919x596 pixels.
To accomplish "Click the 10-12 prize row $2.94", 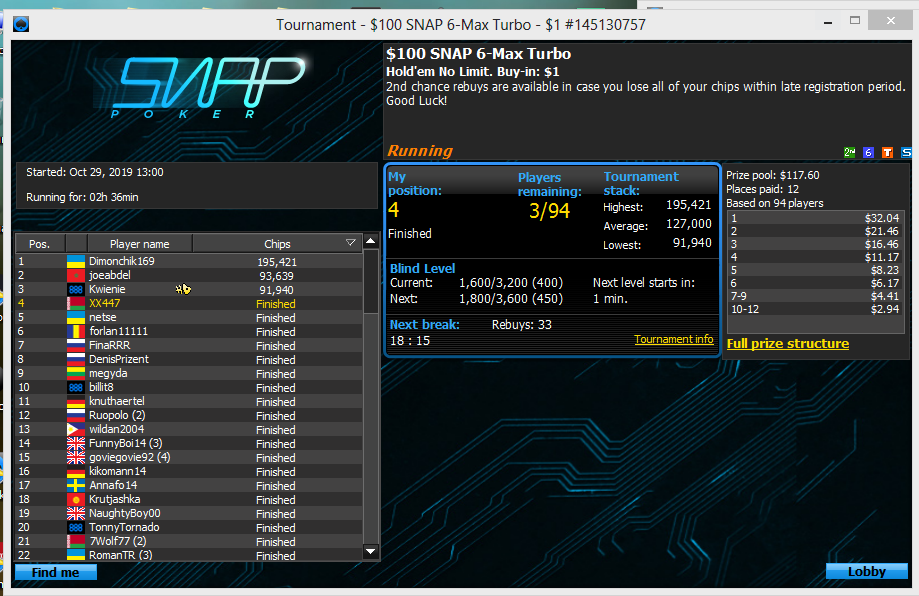I will click(815, 309).
